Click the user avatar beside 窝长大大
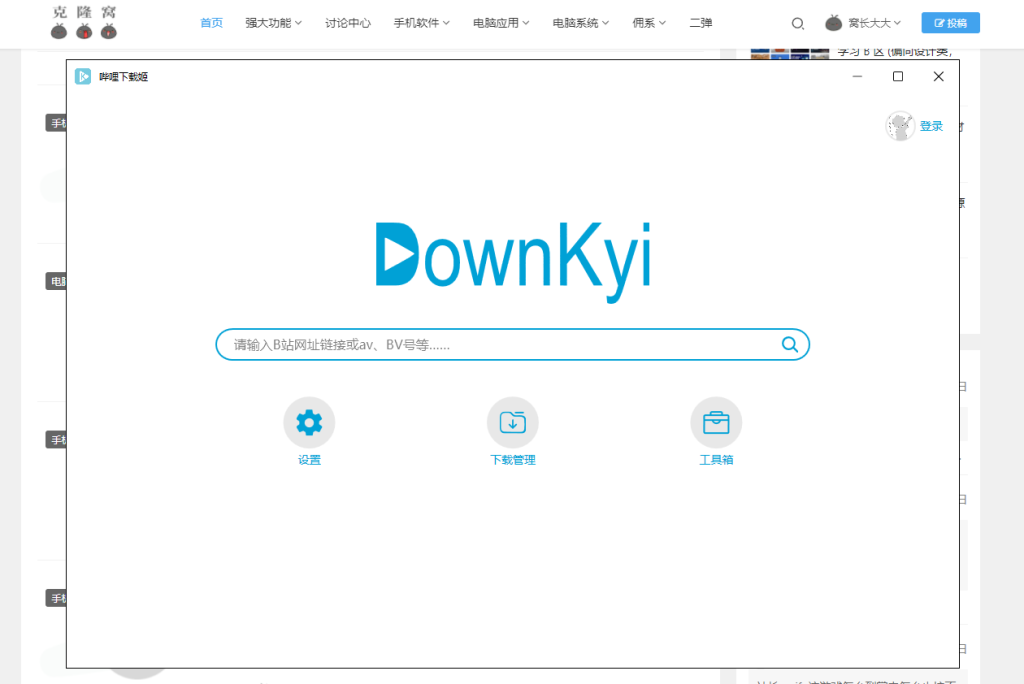1024x684 pixels. click(x=833, y=23)
